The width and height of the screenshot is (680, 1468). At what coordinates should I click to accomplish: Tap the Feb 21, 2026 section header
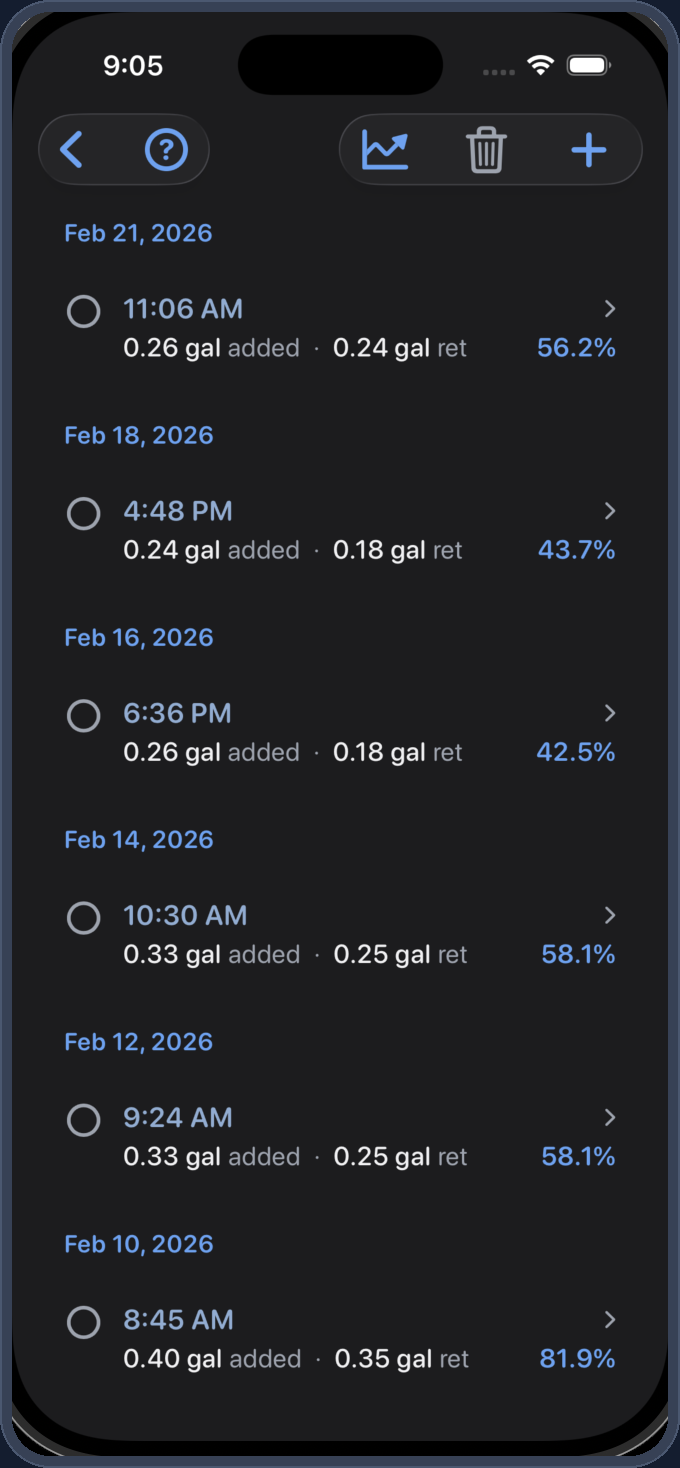point(138,233)
